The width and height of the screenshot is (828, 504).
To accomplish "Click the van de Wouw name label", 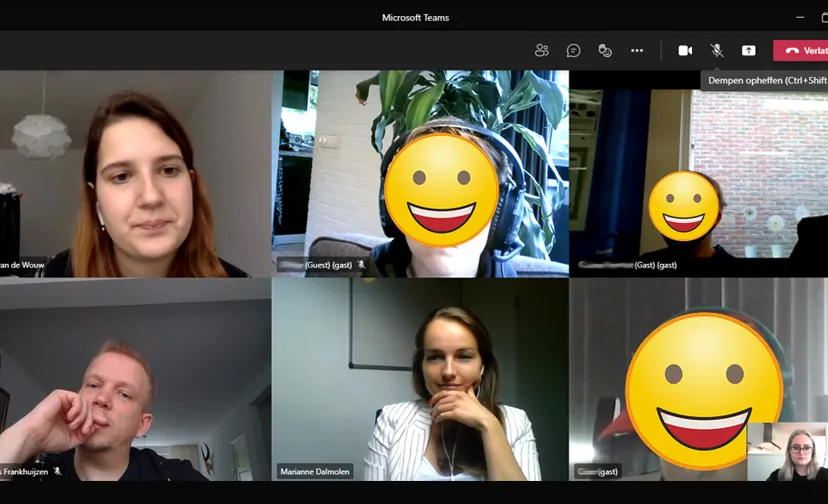I will point(22,265).
